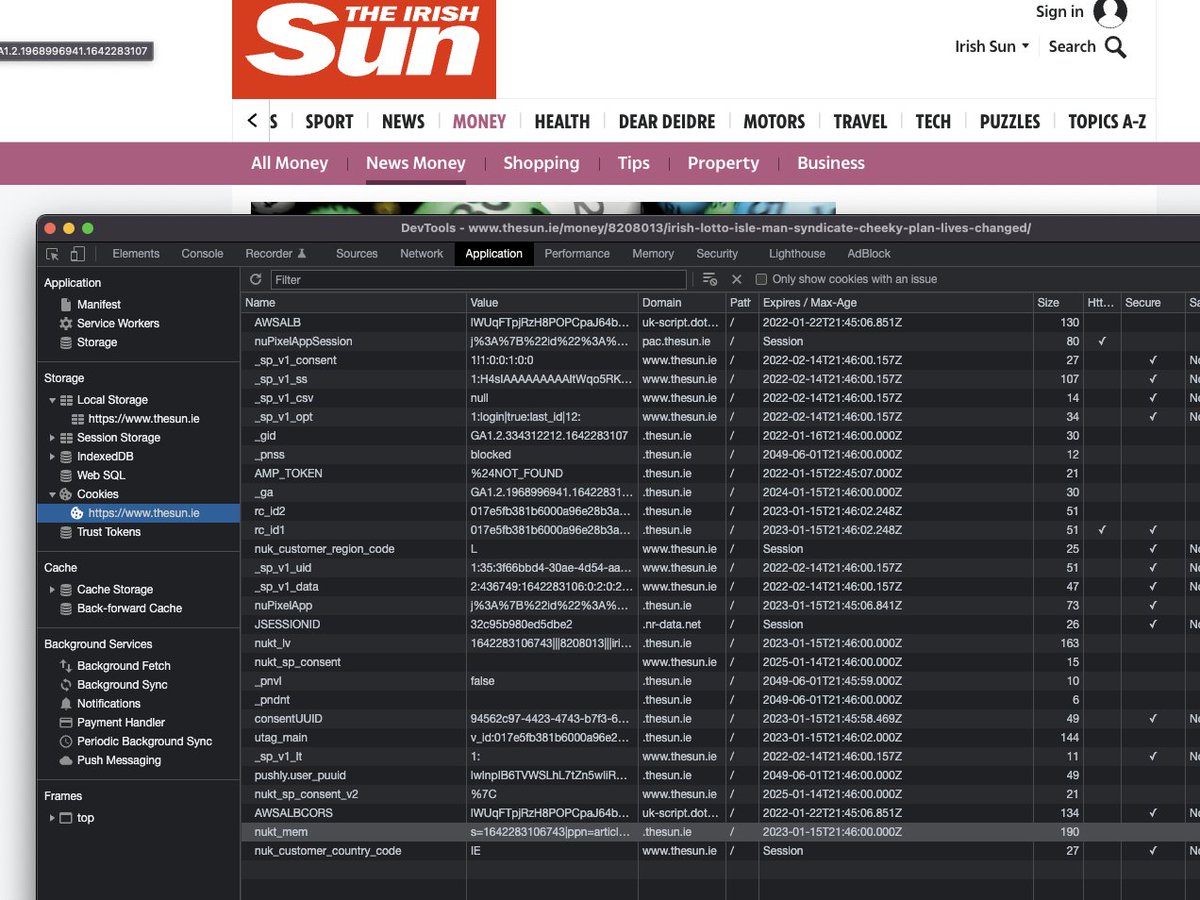Image resolution: width=1200 pixels, height=900 pixels.
Task: Open Storage via its database icon
Action: coord(66,342)
